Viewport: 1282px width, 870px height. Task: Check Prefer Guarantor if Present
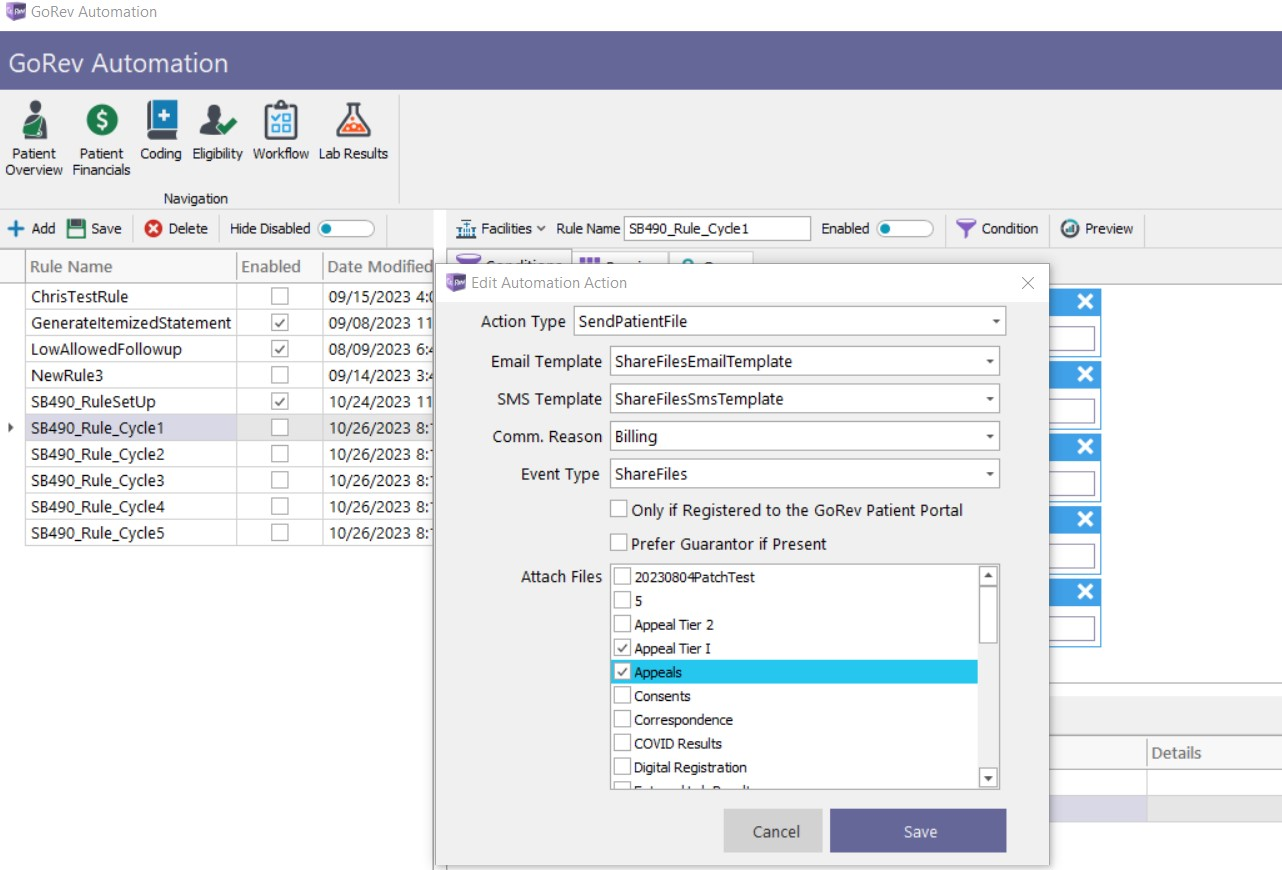click(619, 543)
